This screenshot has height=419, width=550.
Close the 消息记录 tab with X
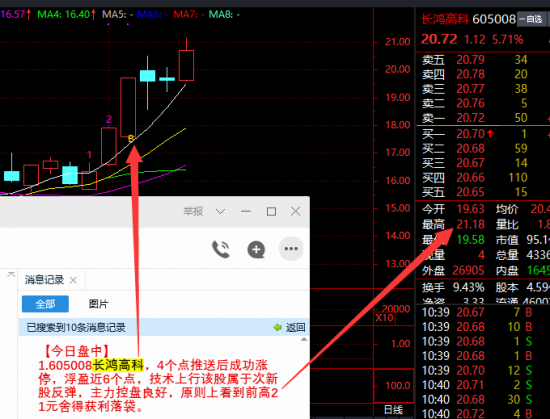(x=73, y=280)
